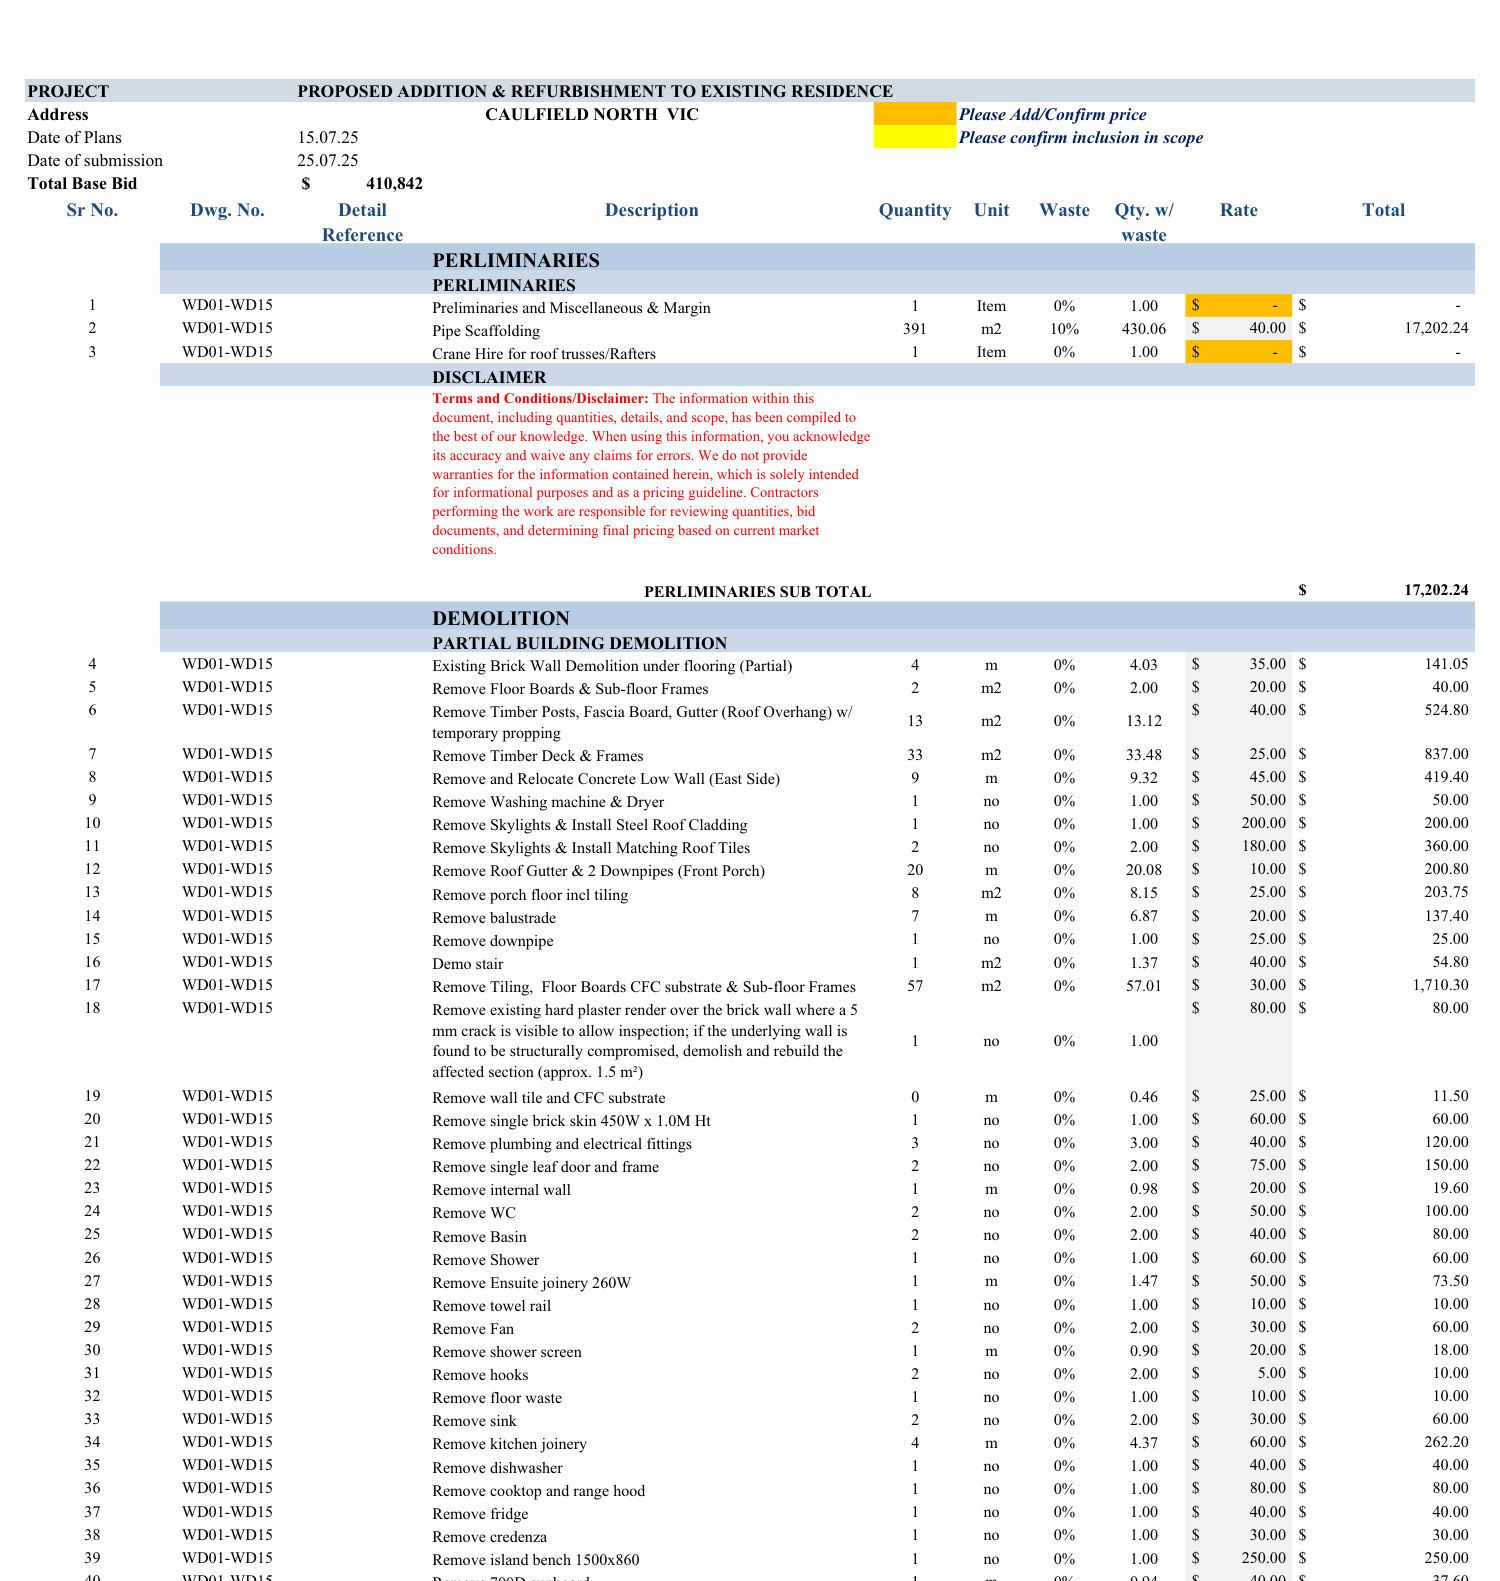Click the 'PERLIMINARIES SUB TOTAL' label
Screen dimensions: 1500x1581
click(x=757, y=592)
